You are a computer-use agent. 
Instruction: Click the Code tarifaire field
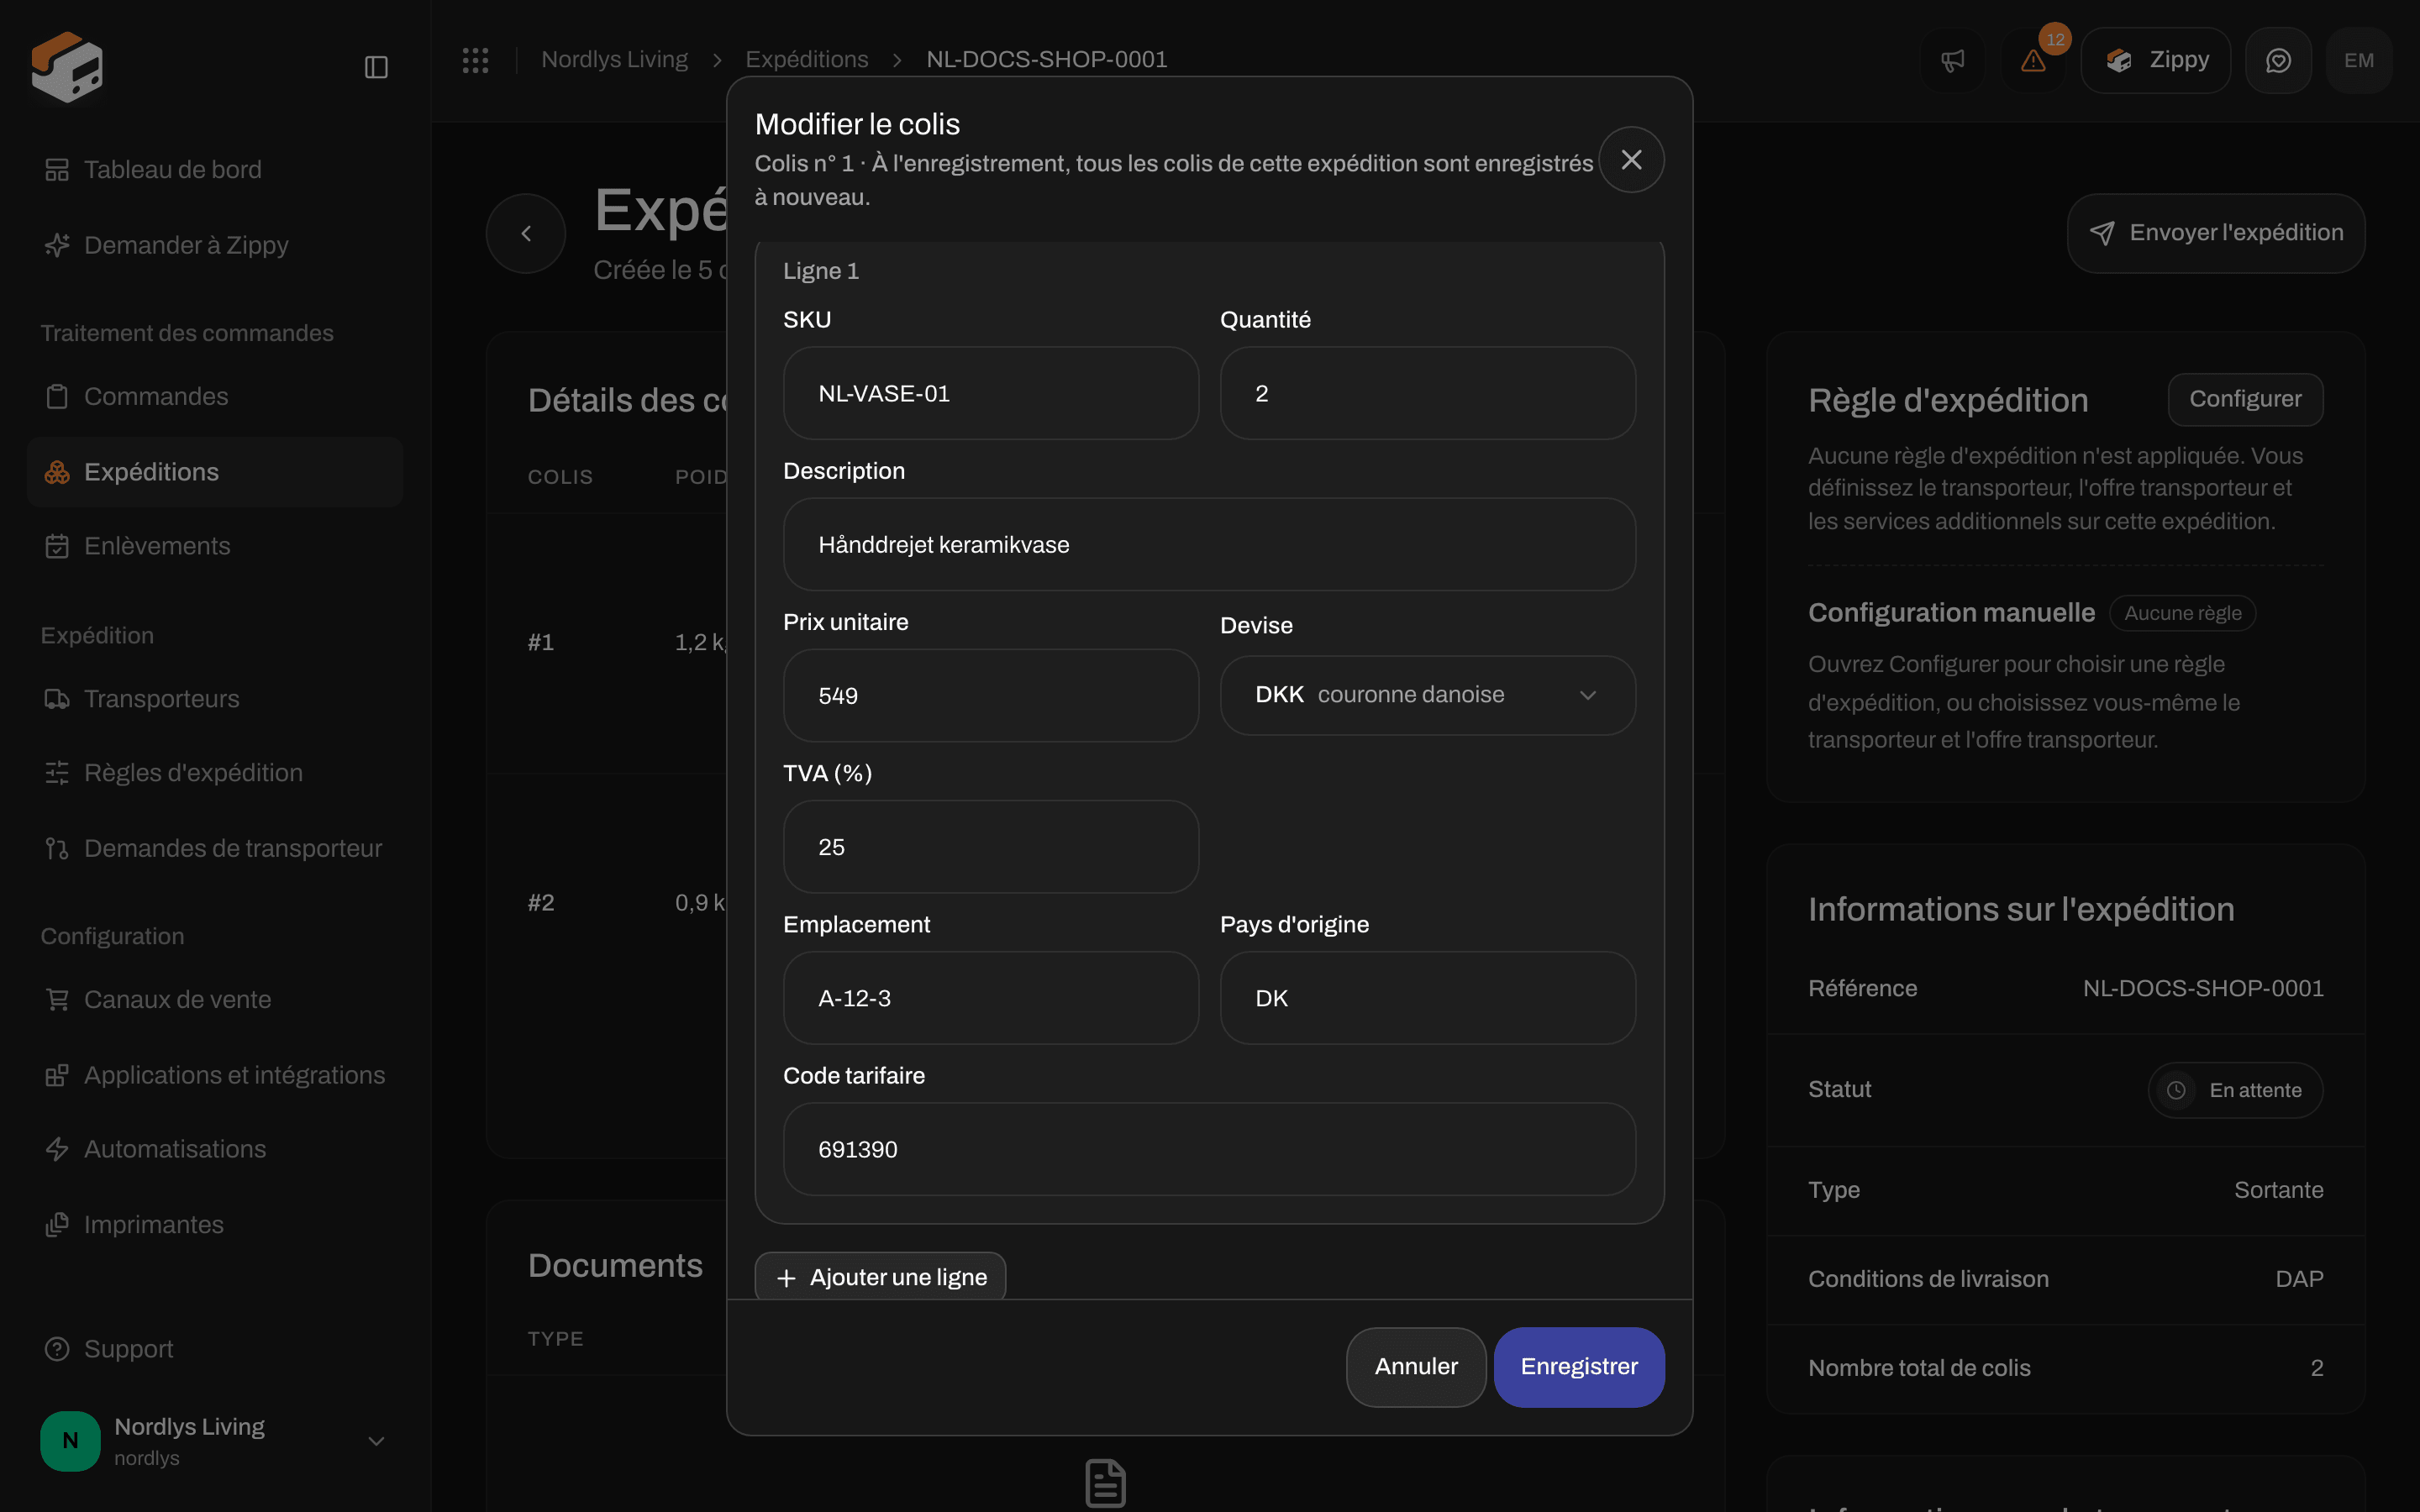point(1209,1149)
